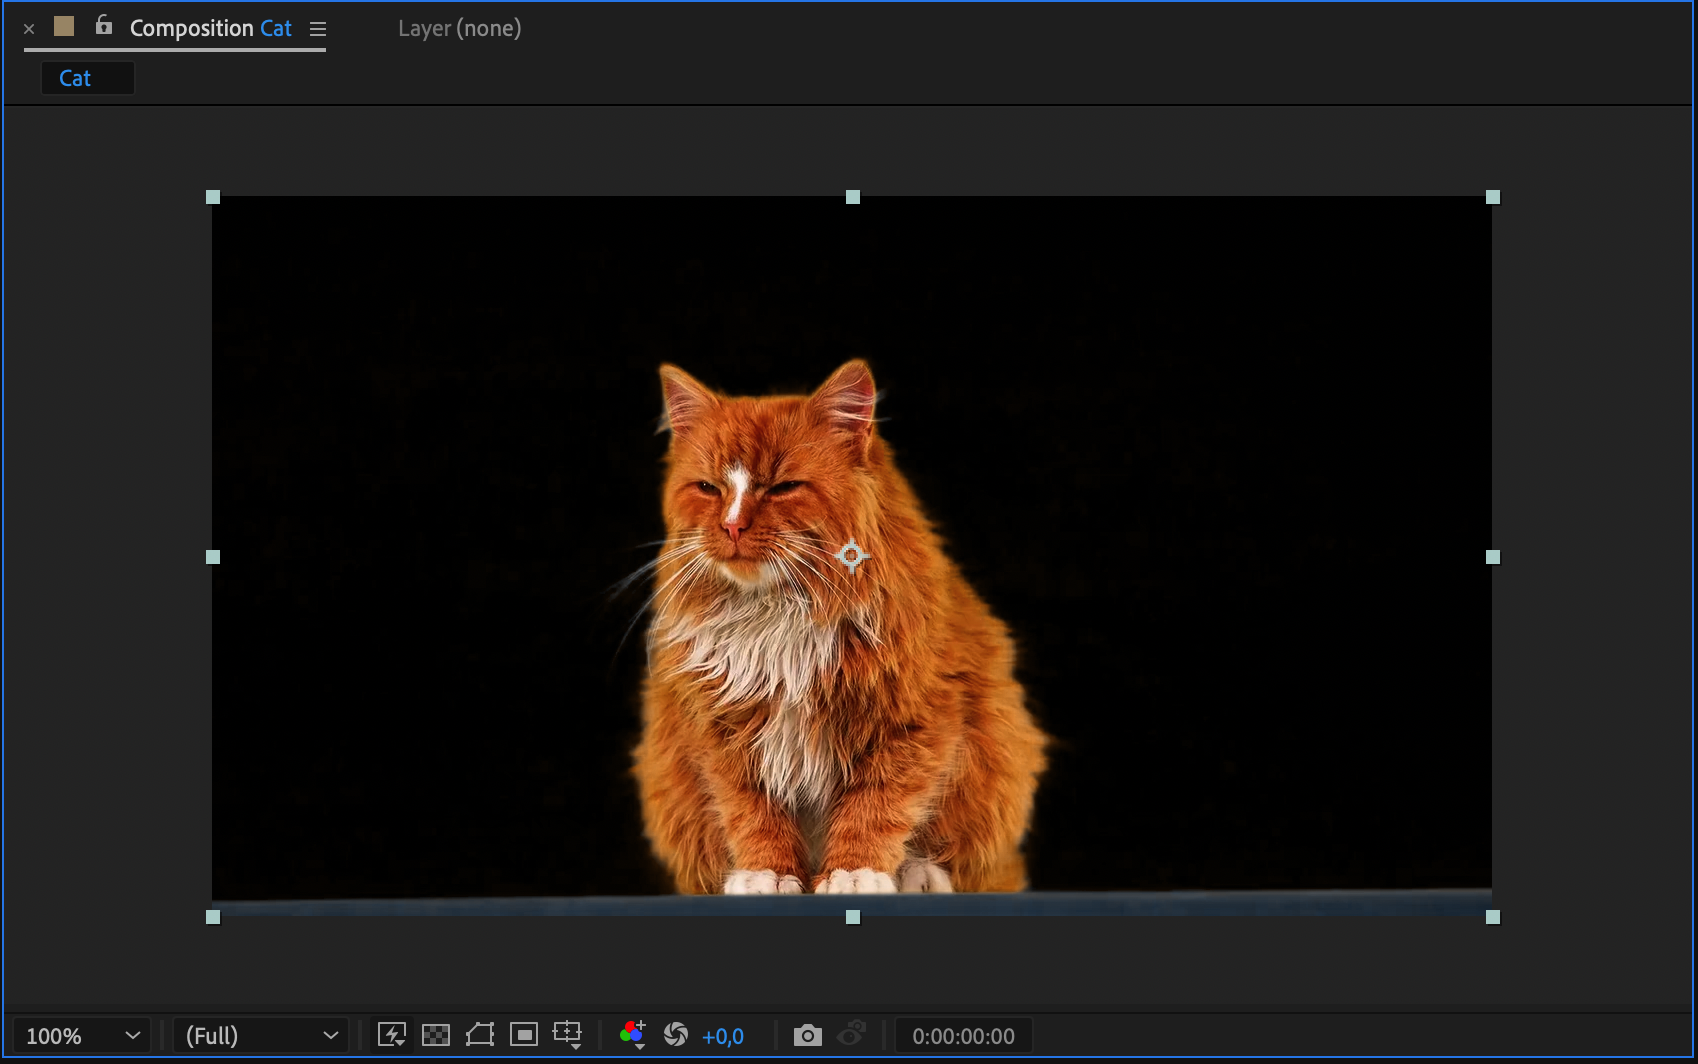Click the layer anchor point crosshair
The width and height of the screenshot is (1698, 1064).
(851, 555)
